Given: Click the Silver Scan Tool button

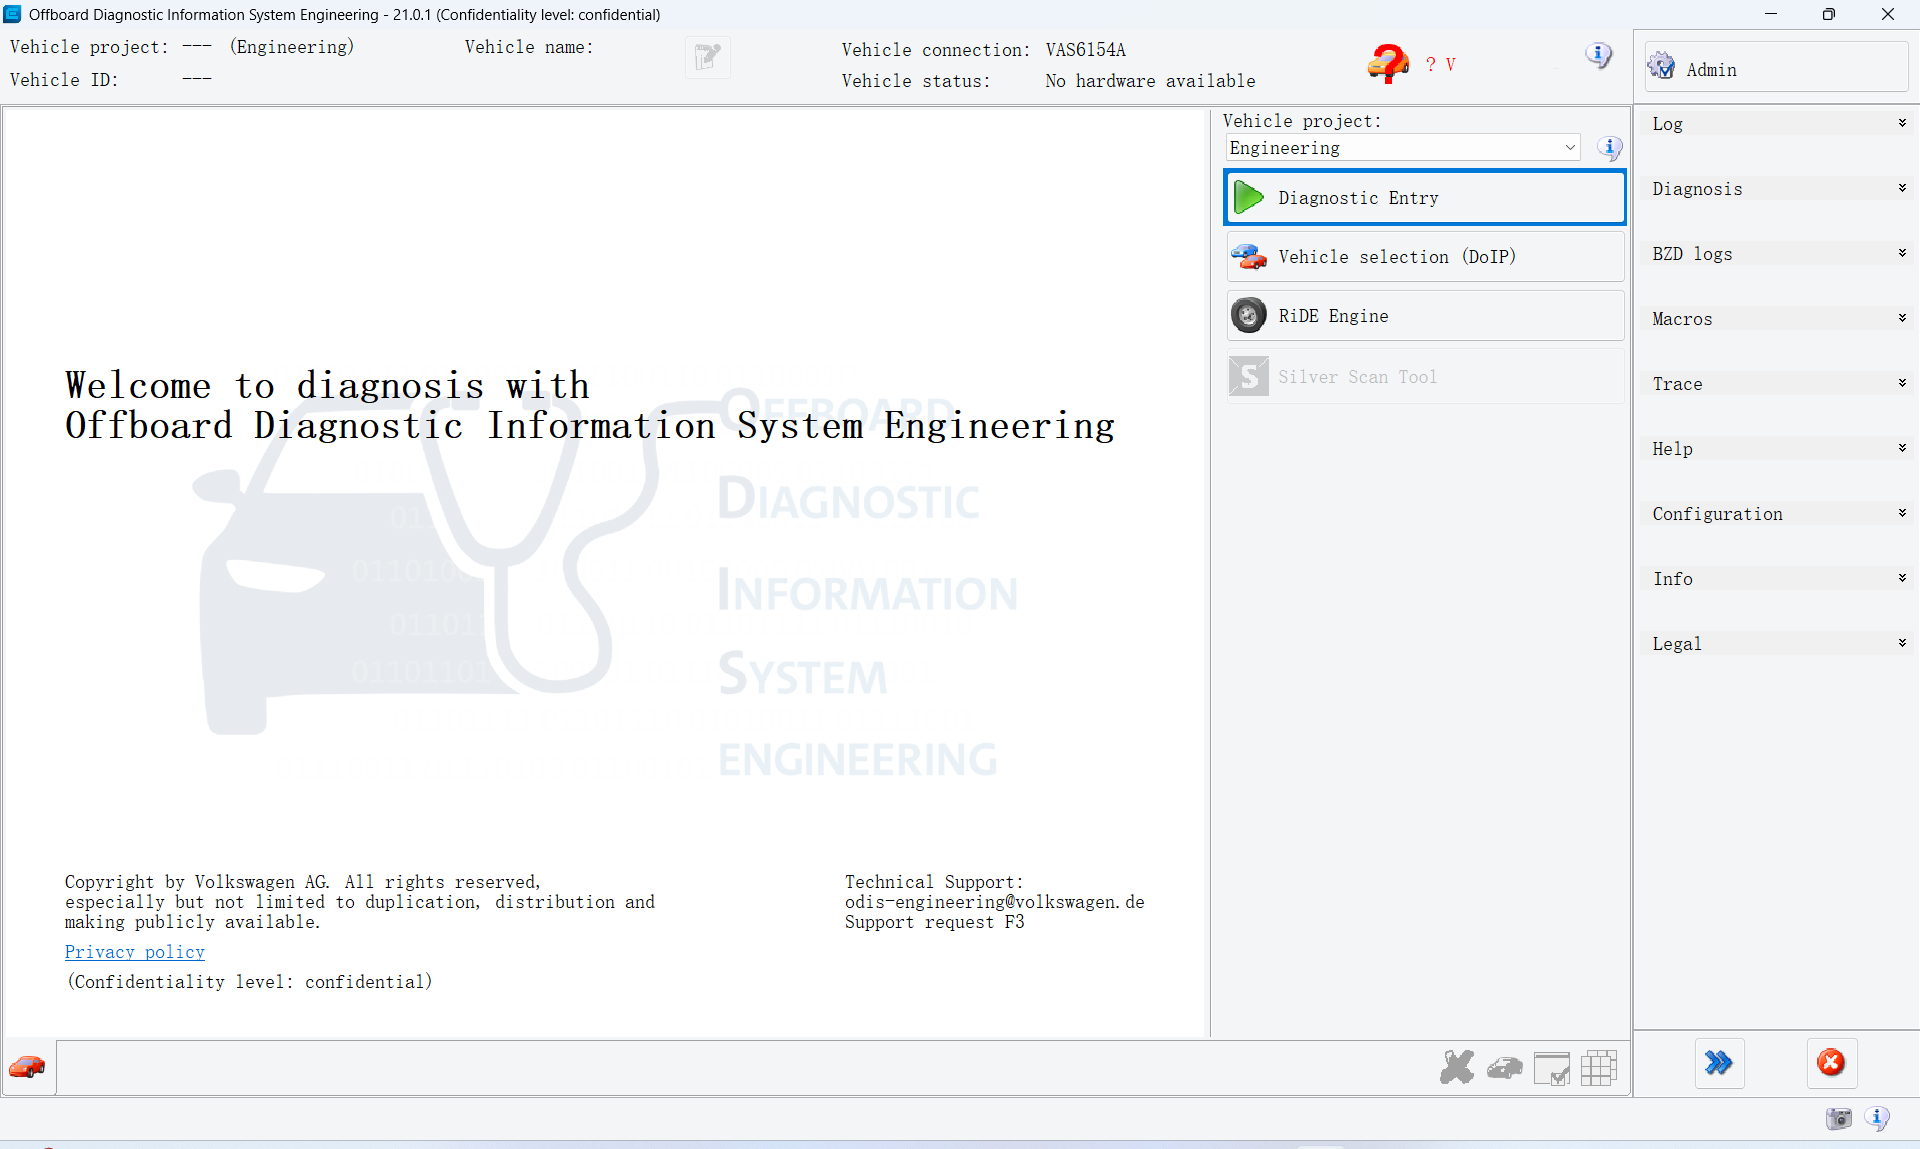Looking at the screenshot, I should click(1425, 376).
